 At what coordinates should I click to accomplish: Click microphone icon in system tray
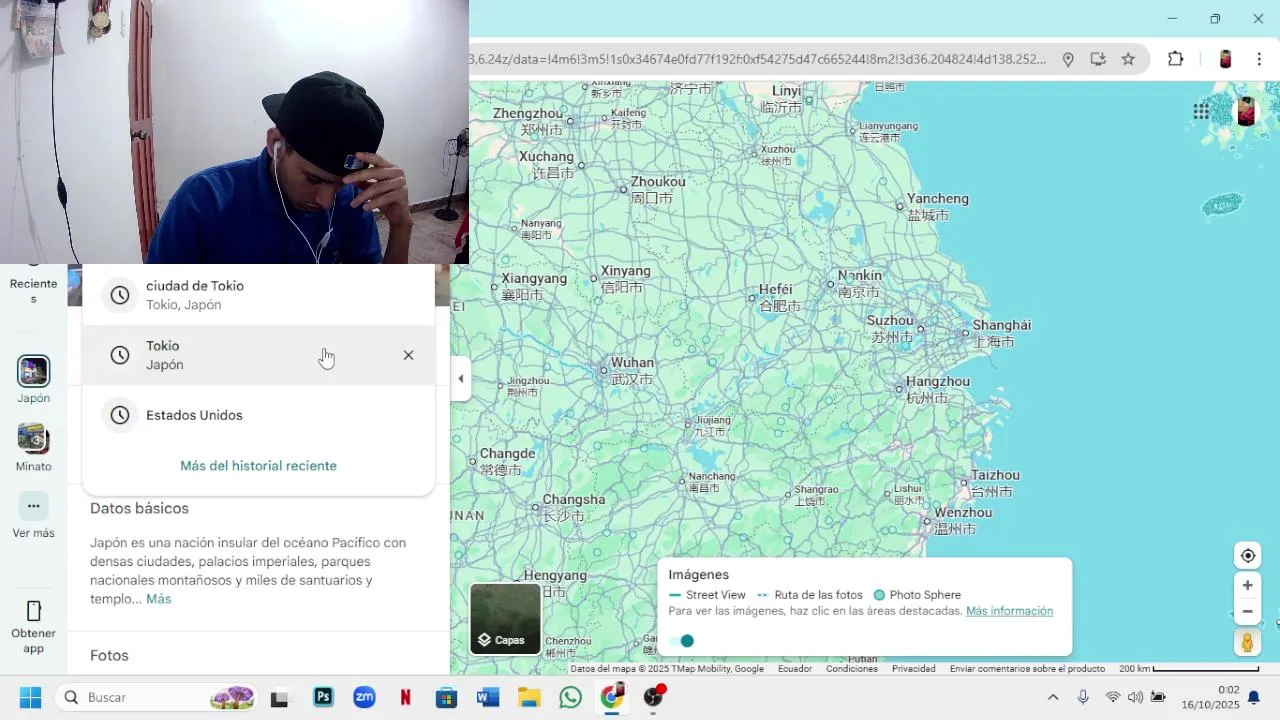click(x=1083, y=697)
